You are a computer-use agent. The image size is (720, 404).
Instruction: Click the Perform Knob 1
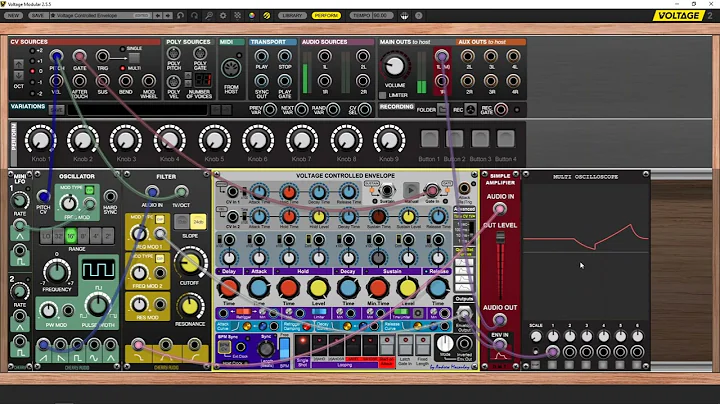pos(40,140)
